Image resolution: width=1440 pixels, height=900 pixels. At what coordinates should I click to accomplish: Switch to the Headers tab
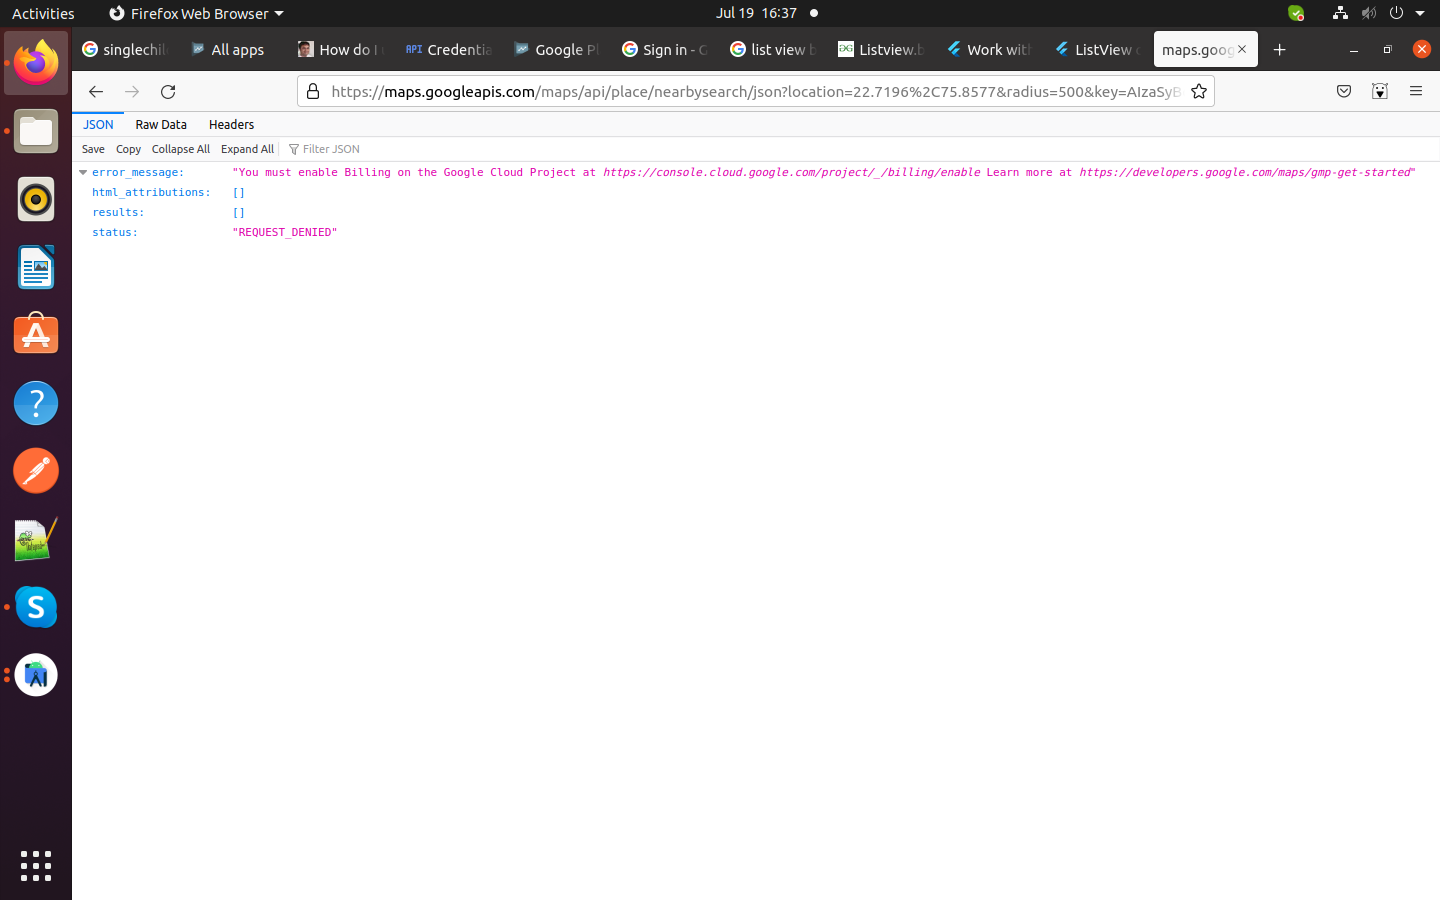pyautogui.click(x=231, y=124)
